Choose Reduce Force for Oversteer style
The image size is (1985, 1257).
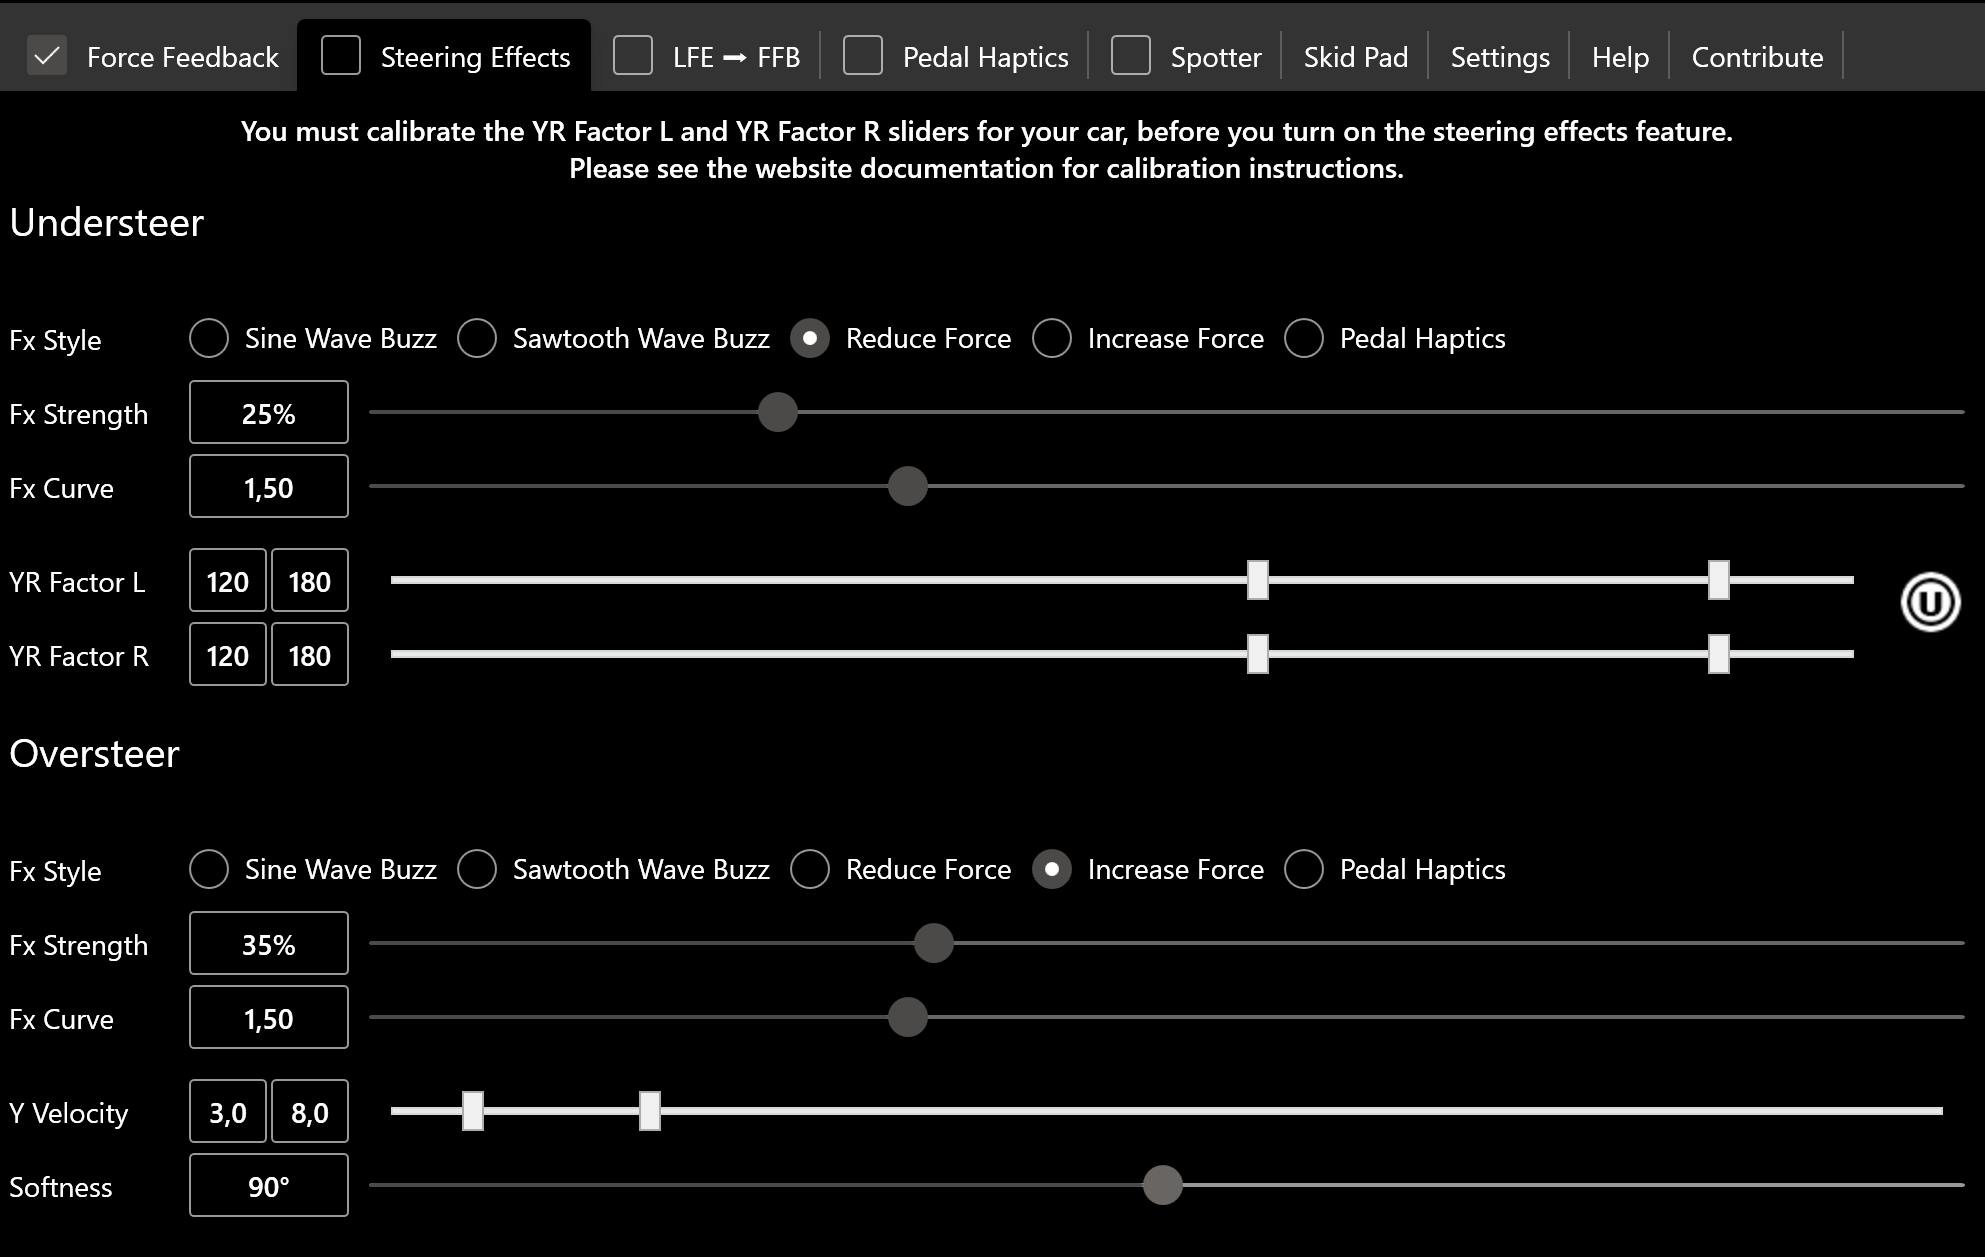[x=810, y=869]
